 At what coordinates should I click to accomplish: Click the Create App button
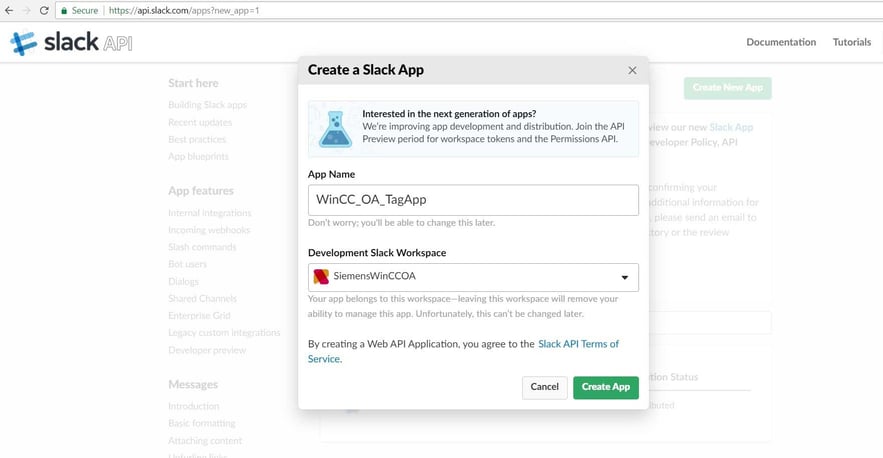coord(606,387)
